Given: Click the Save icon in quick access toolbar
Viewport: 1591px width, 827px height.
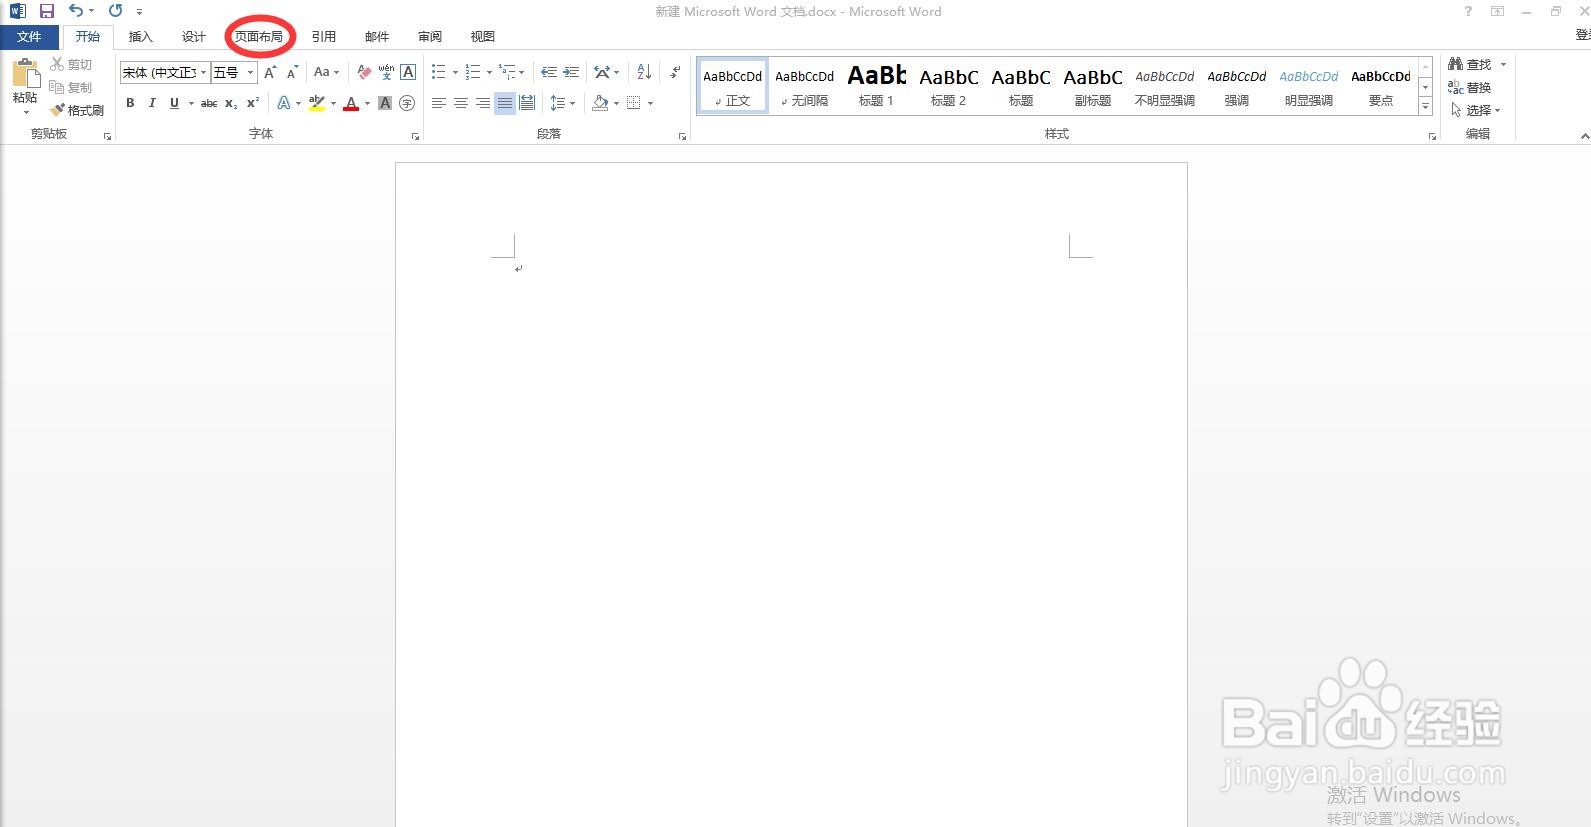Looking at the screenshot, I should click(x=46, y=11).
